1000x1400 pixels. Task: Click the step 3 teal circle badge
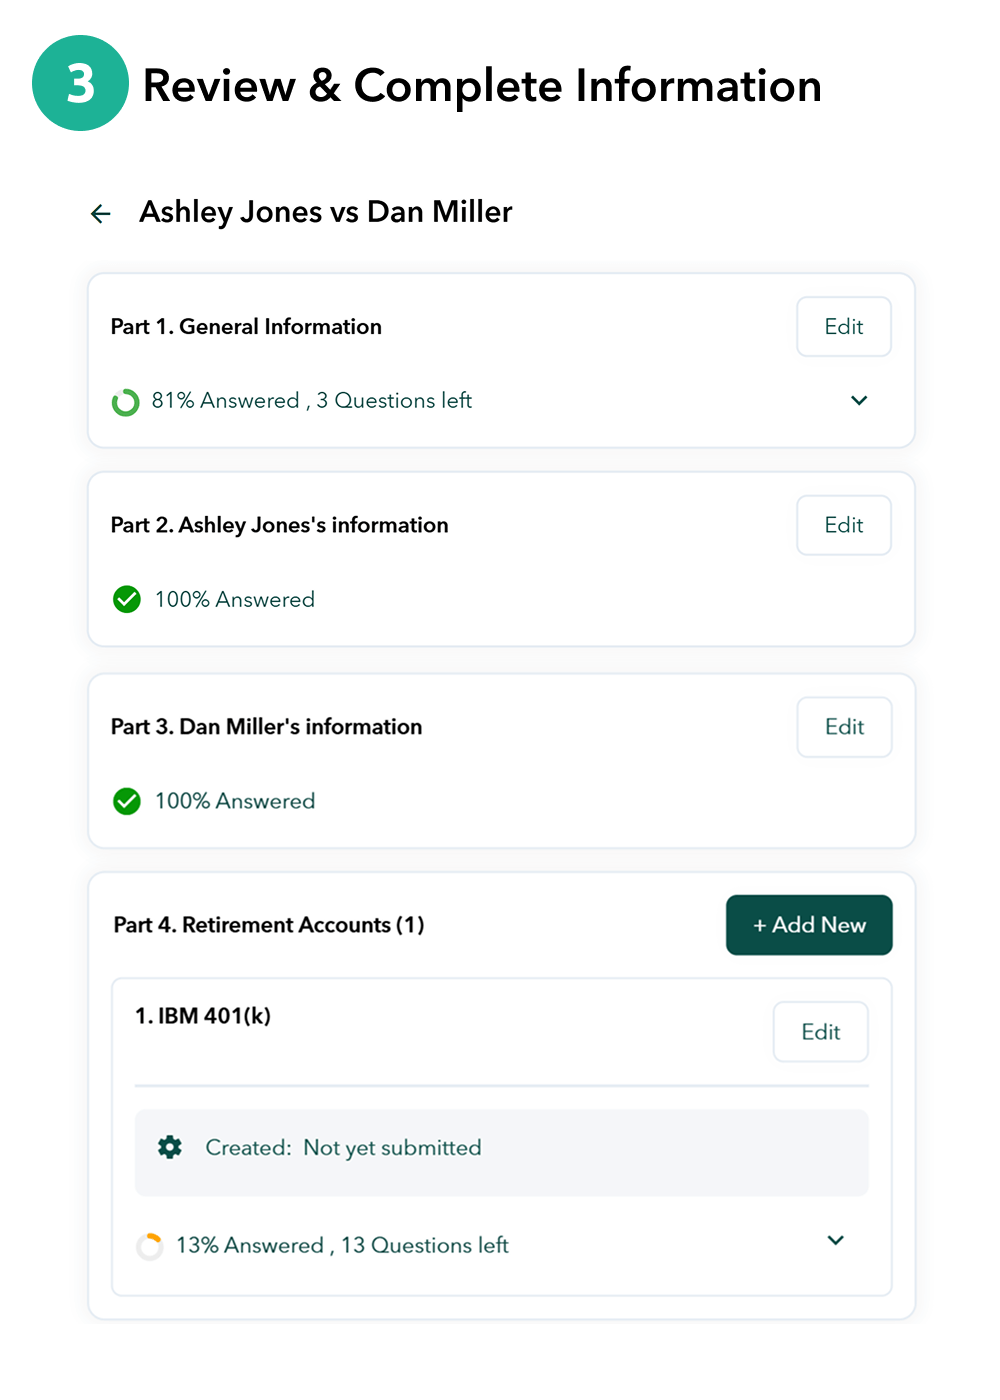pos(80,84)
